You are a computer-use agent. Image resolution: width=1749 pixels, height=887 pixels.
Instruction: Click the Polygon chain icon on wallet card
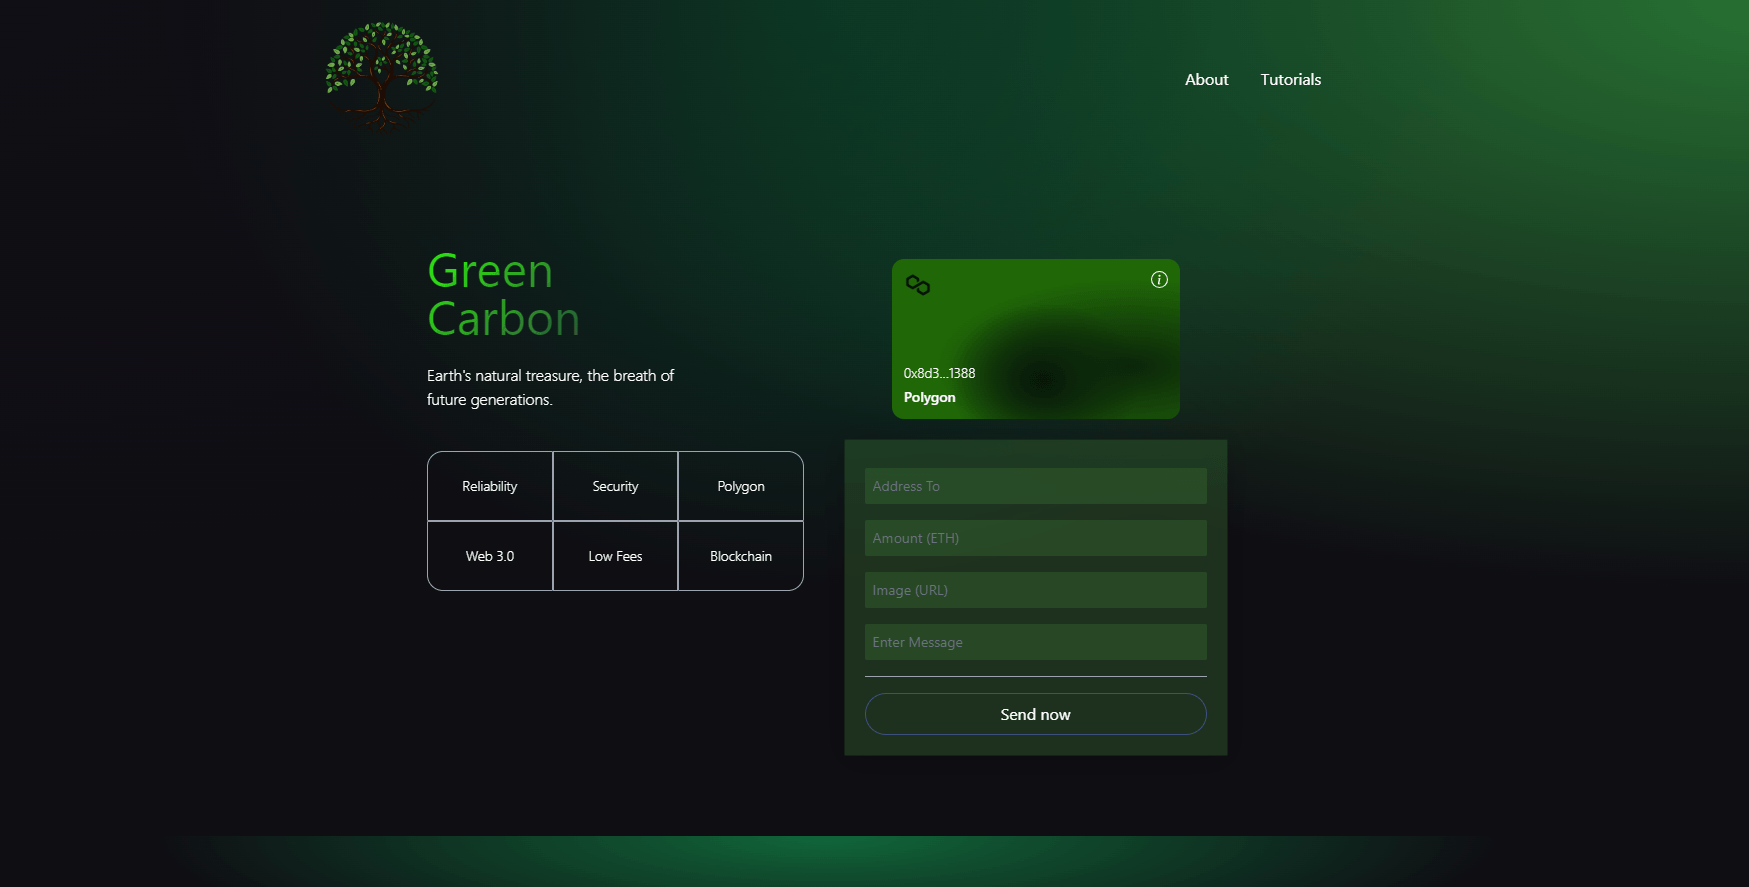918,285
